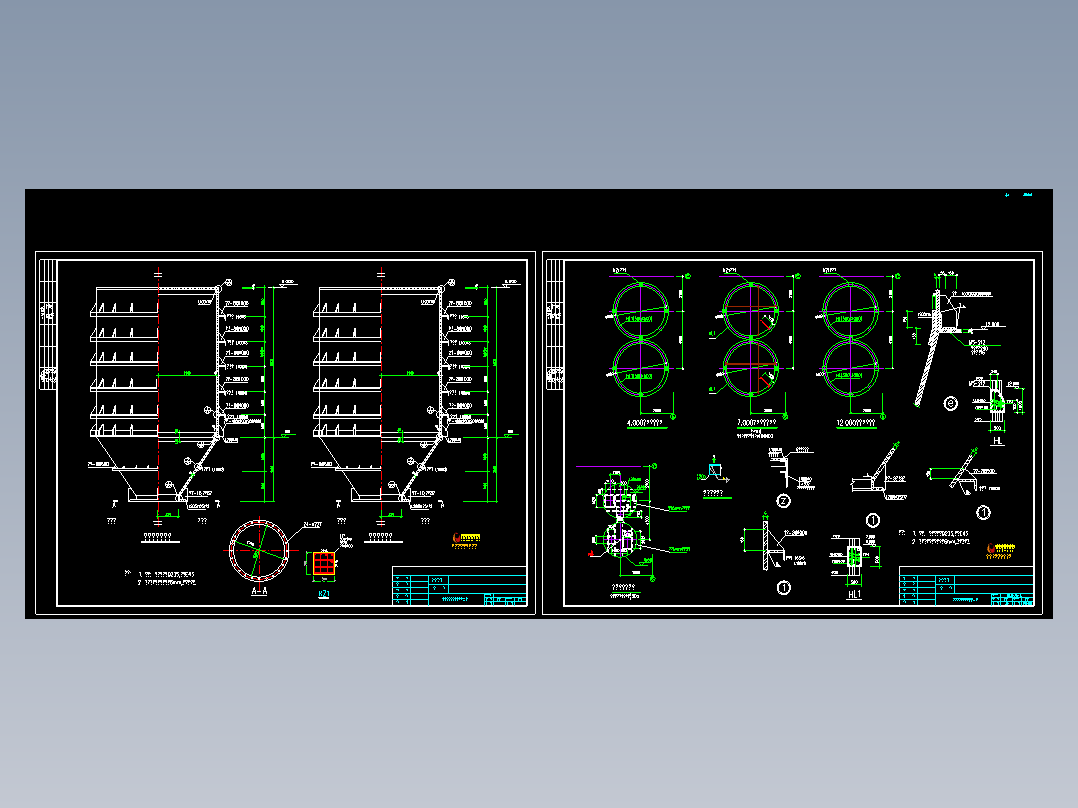The width and height of the screenshot is (1078, 808).
Task: Click the HL detail label
Action: point(998,441)
